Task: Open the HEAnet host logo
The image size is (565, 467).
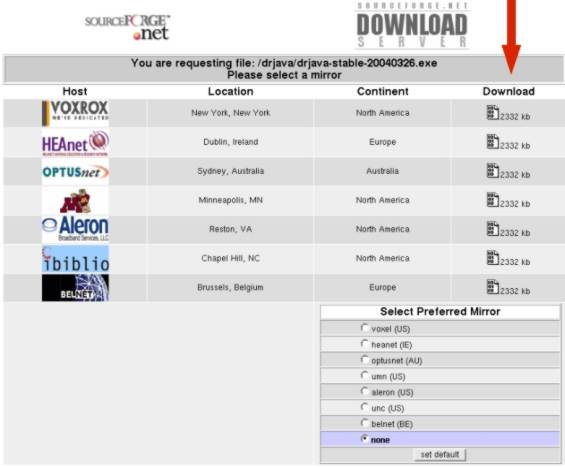Action: click(x=75, y=142)
